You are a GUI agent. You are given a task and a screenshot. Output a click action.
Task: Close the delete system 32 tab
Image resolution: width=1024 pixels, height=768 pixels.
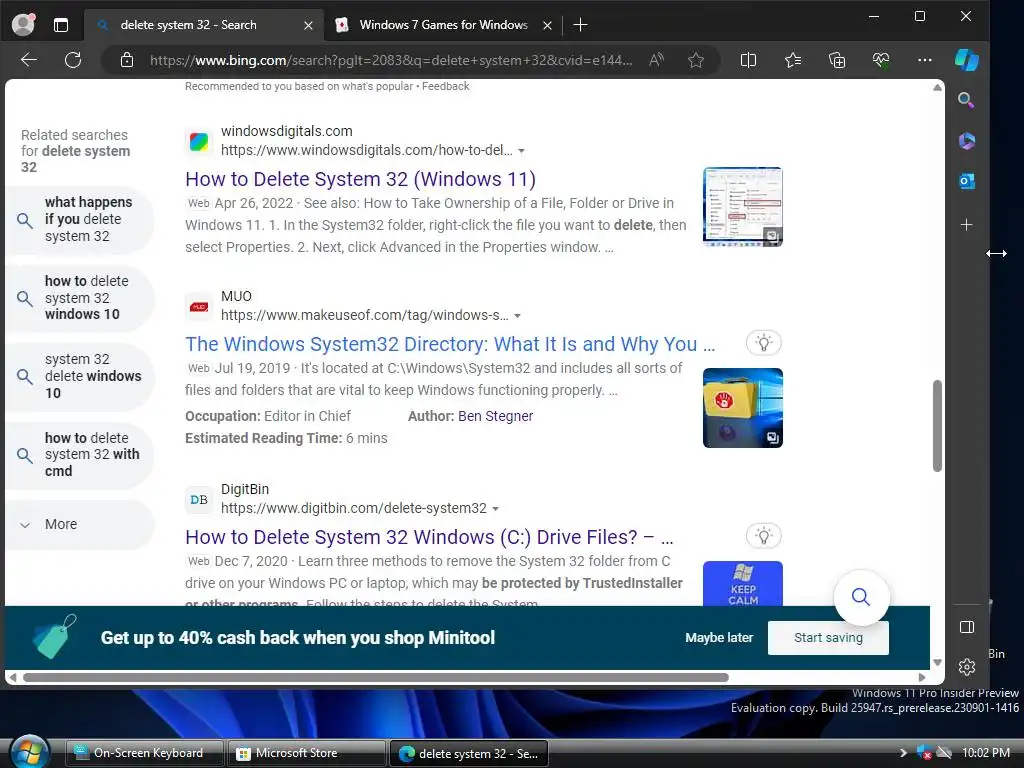(308, 25)
